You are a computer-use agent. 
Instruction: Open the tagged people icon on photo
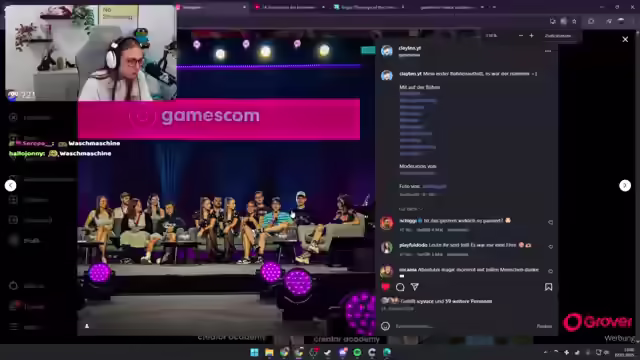tap(87, 326)
